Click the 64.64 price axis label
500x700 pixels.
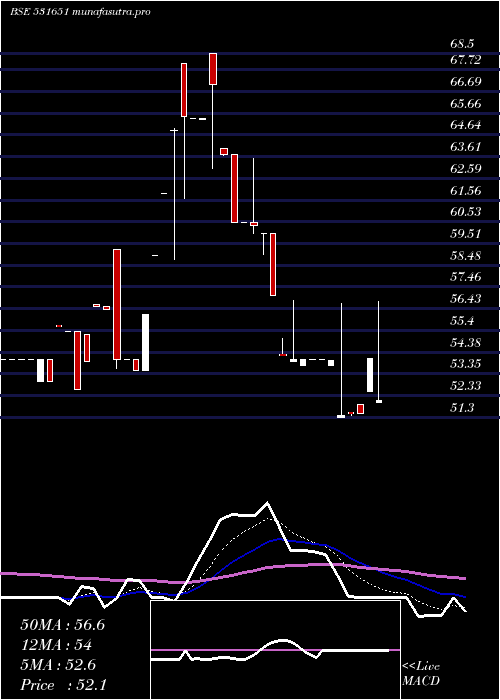465,125
